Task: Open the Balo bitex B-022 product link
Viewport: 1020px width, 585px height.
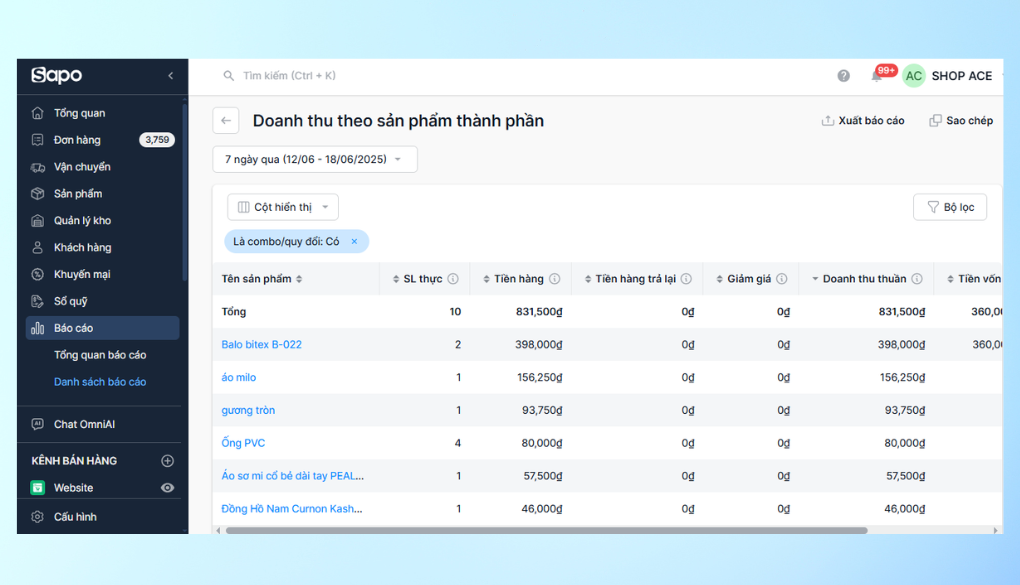Action: (x=262, y=344)
